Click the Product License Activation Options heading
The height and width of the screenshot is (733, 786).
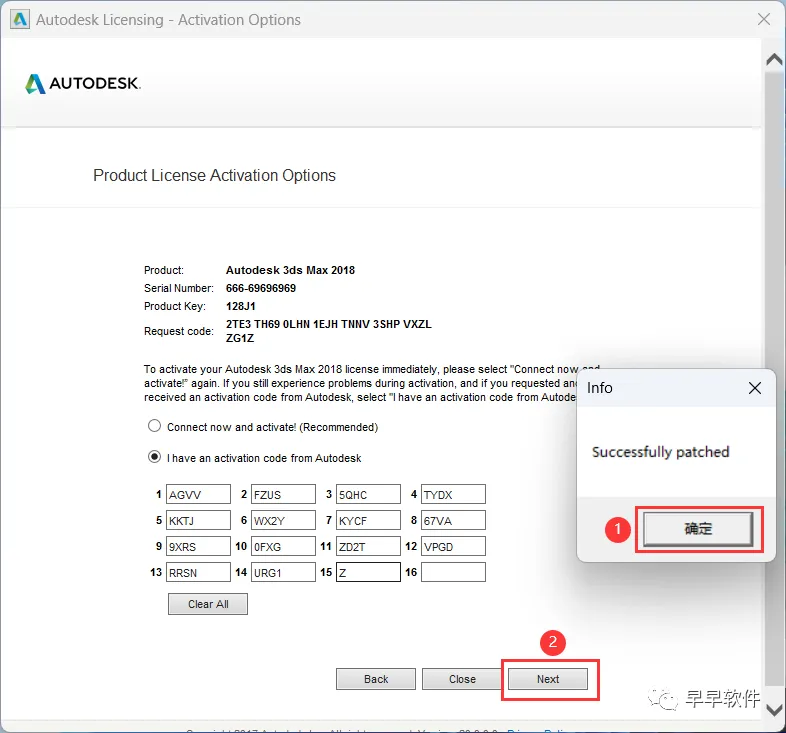(215, 175)
